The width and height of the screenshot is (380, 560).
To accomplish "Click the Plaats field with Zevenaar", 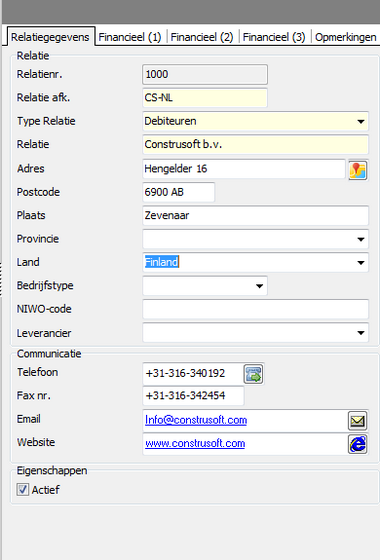I will click(x=255, y=215).
